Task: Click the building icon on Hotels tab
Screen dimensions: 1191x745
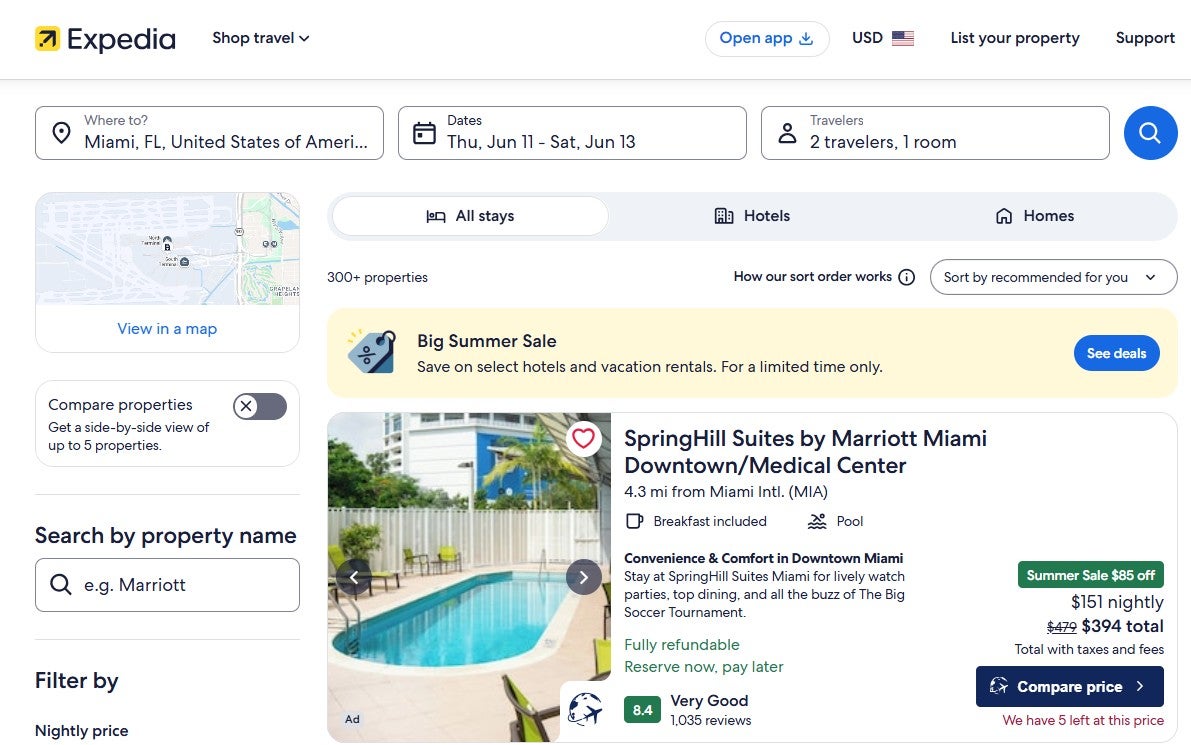Action: [724, 216]
